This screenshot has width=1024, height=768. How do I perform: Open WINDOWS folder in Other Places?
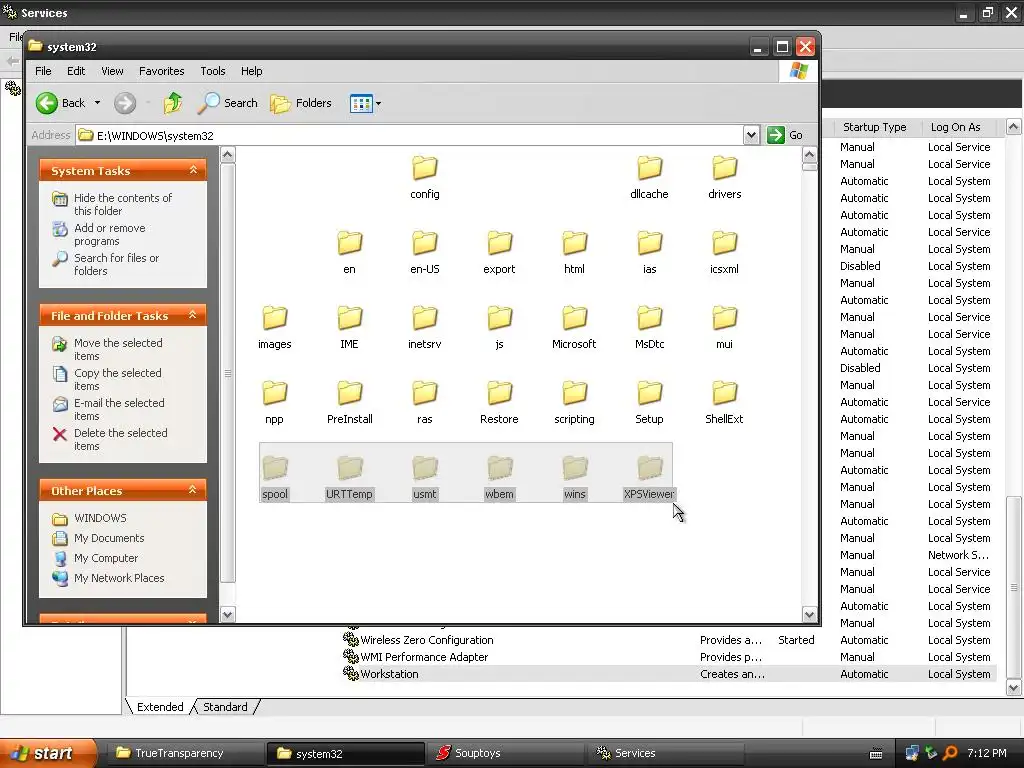100,518
